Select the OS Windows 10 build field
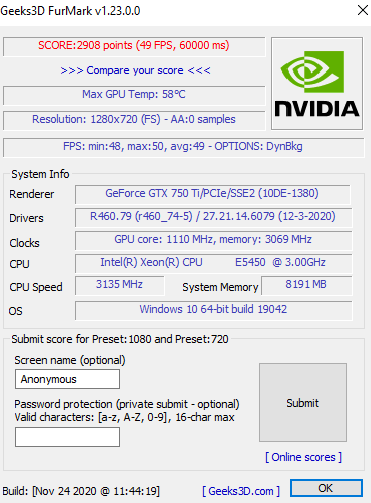The height and width of the screenshot is (503, 371). [x=213, y=310]
